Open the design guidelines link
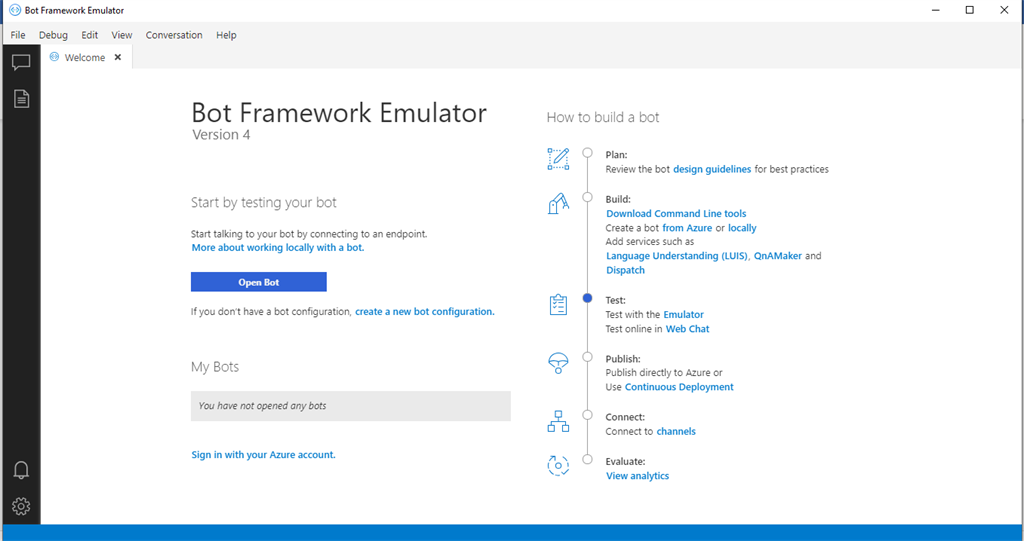 712,169
